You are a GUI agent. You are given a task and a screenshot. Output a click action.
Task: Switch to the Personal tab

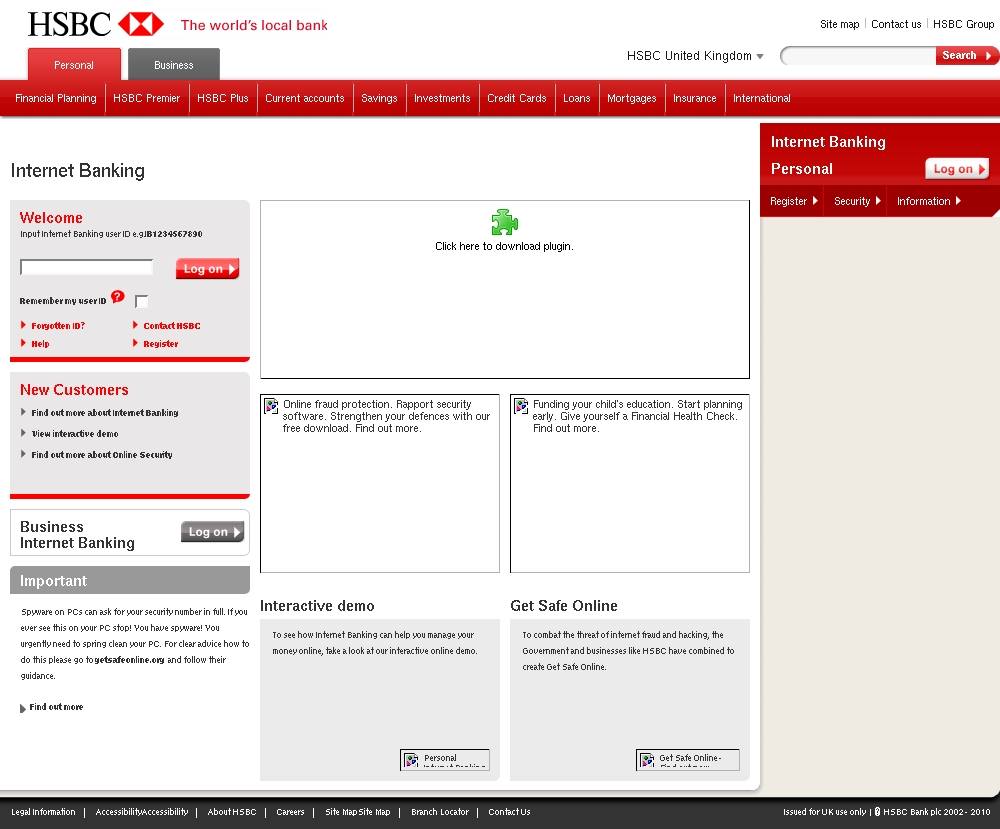(74, 64)
